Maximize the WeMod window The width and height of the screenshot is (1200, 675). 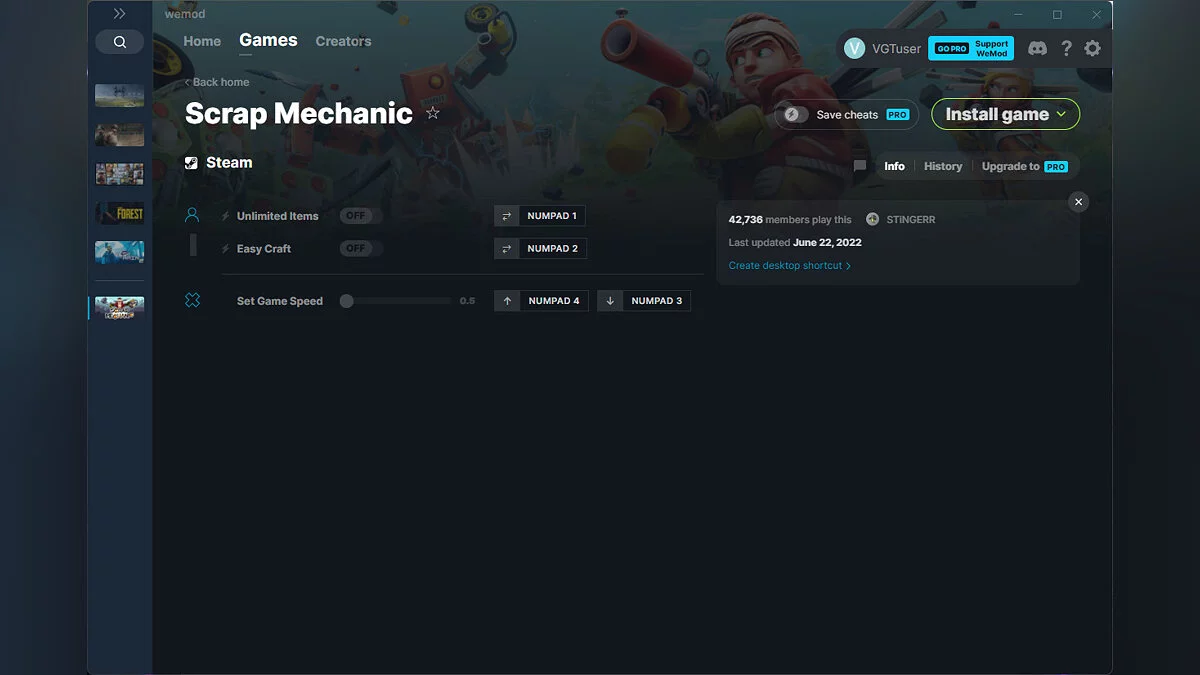click(1057, 15)
